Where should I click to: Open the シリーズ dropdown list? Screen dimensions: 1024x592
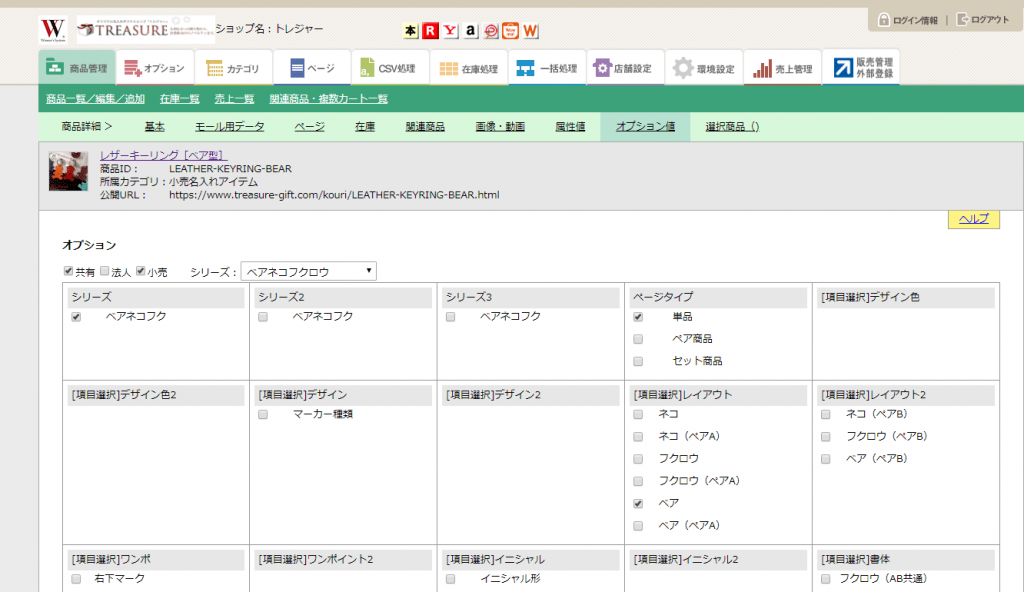[x=308, y=272]
